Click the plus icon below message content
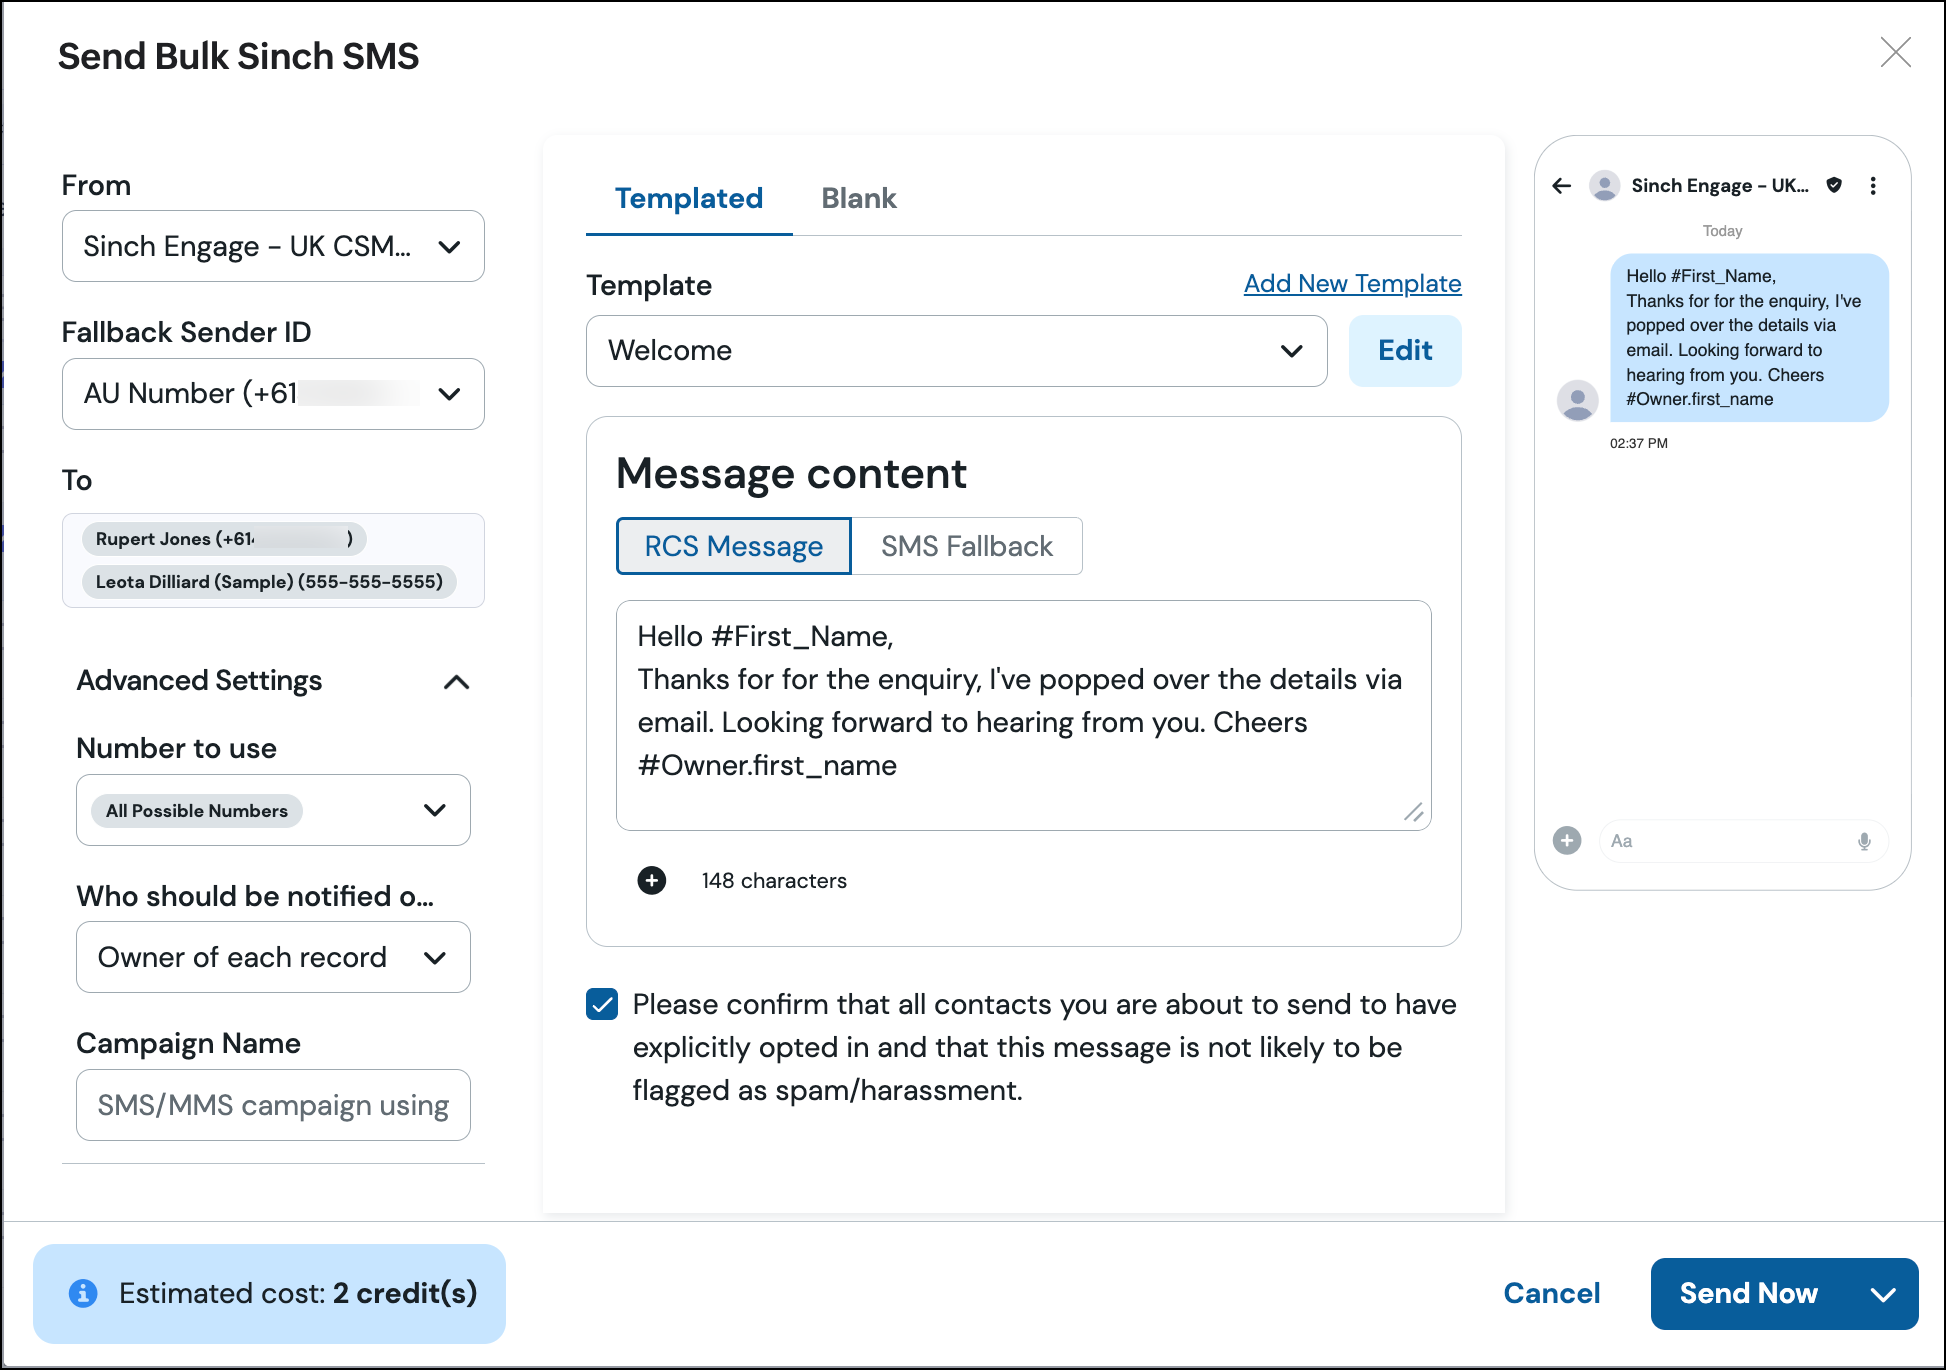The height and width of the screenshot is (1370, 1946). 652,880
